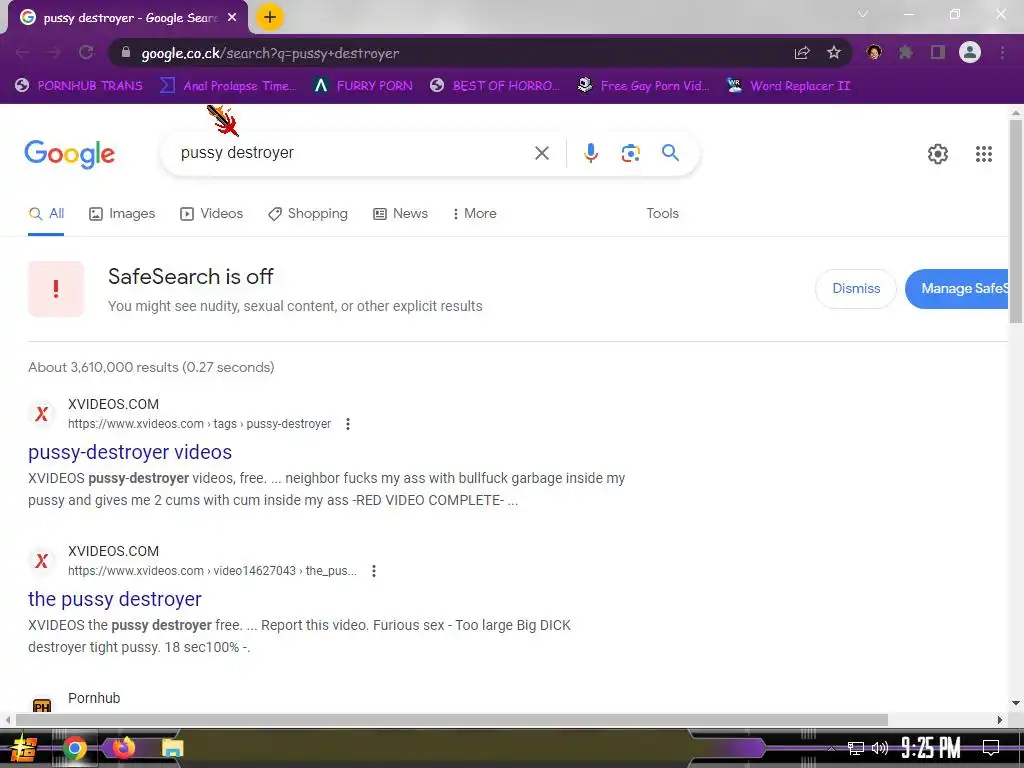Select the All results tab
Viewport: 1024px width, 768px height.
46,214
